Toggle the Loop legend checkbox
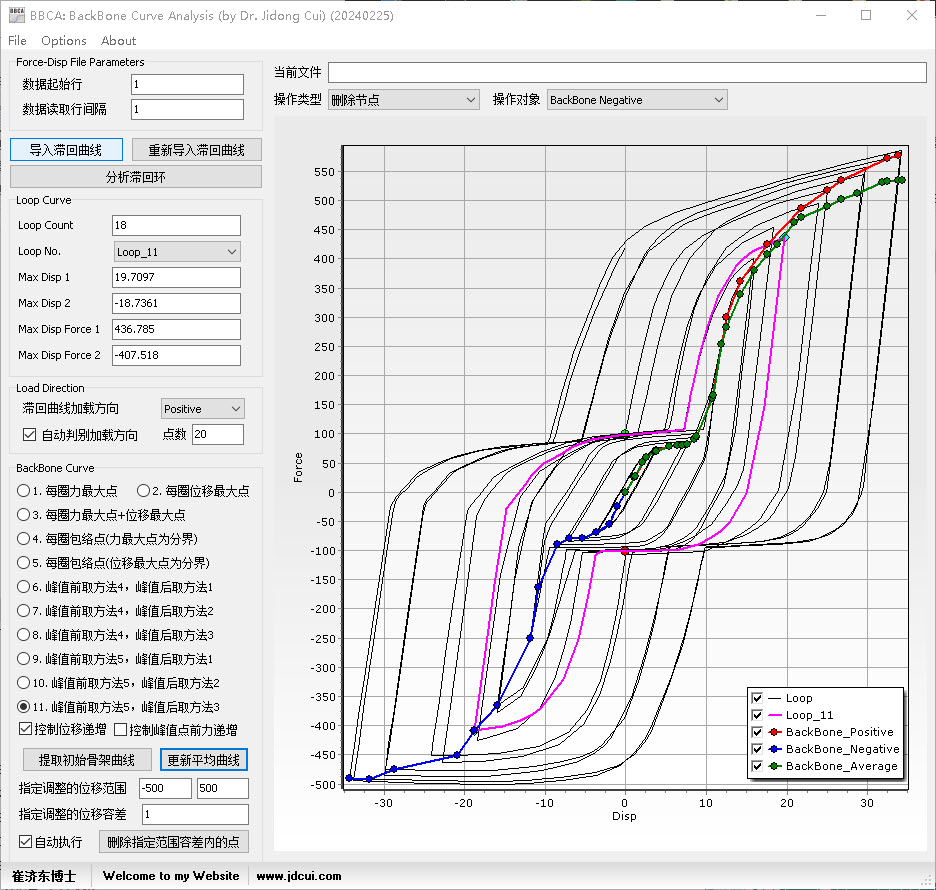The width and height of the screenshot is (936, 890). (757, 698)
